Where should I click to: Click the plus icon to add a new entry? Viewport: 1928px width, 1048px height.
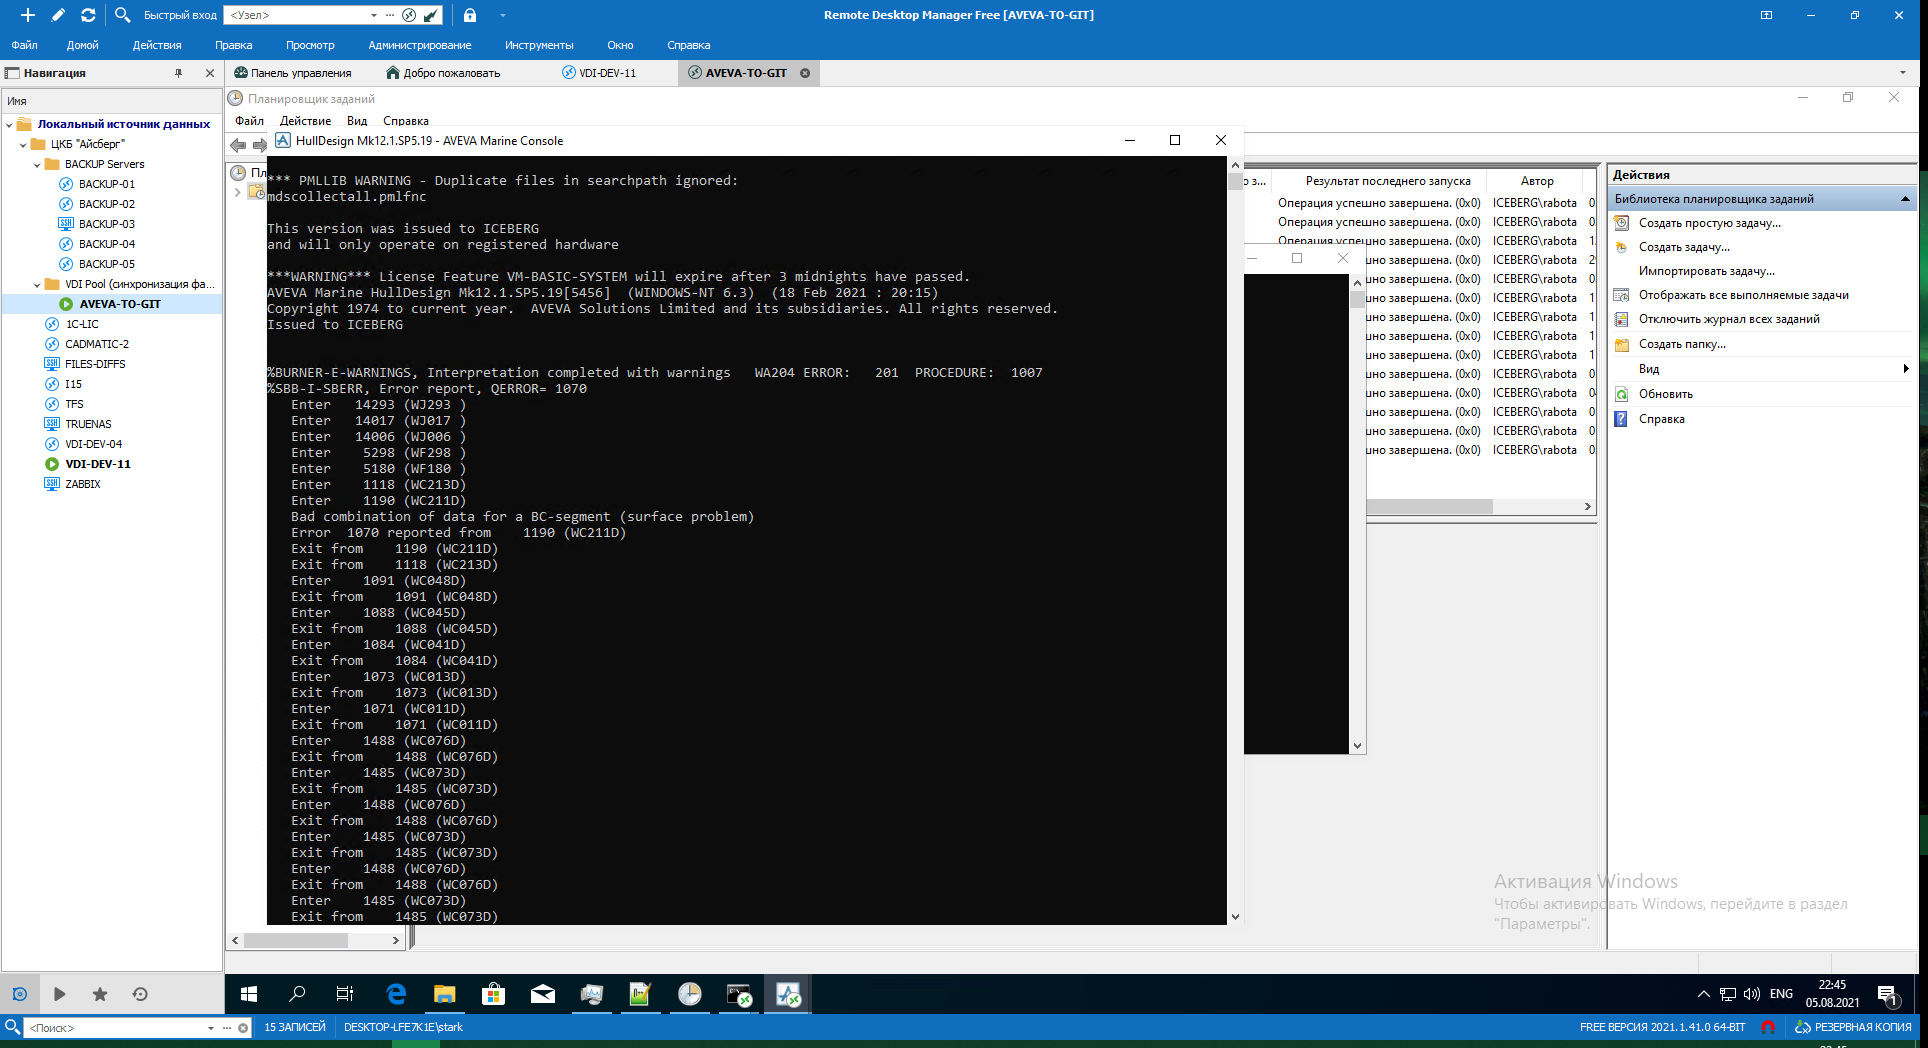pyautogui.click(x=28, y=15)
